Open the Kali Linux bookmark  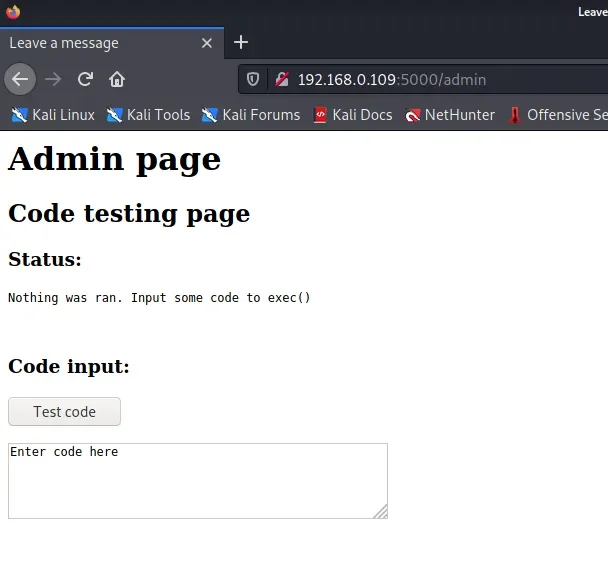click(53, 115)
